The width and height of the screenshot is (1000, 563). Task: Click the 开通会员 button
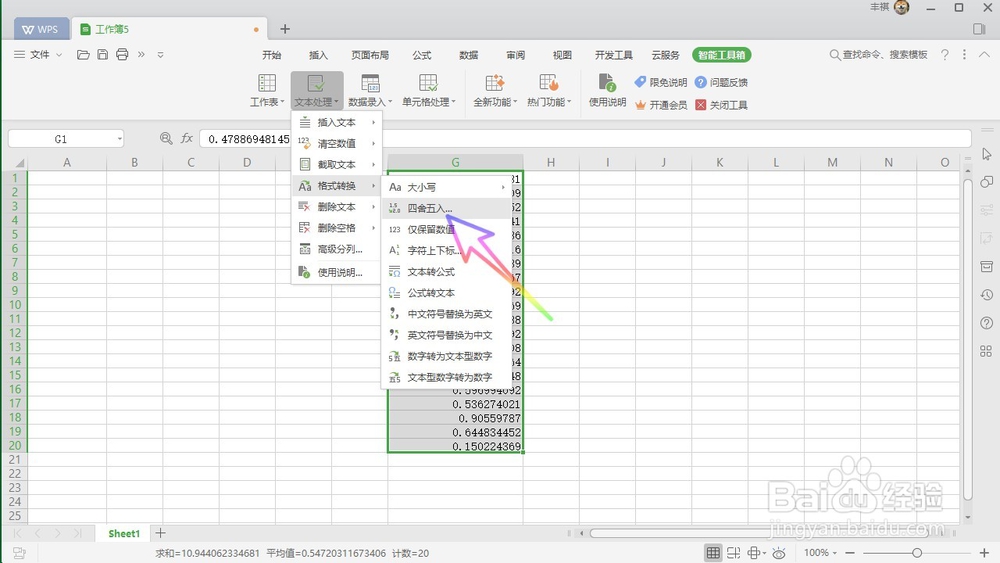pyautogui.click(x=661, y=105)
